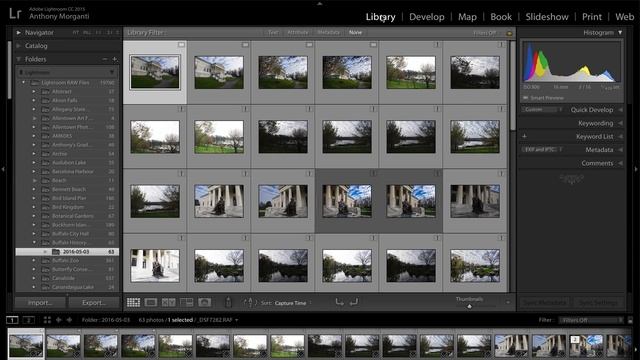Collapse the Buffalo History folder
The height and width of the screenshot is (360, 640).
[34, 243]
